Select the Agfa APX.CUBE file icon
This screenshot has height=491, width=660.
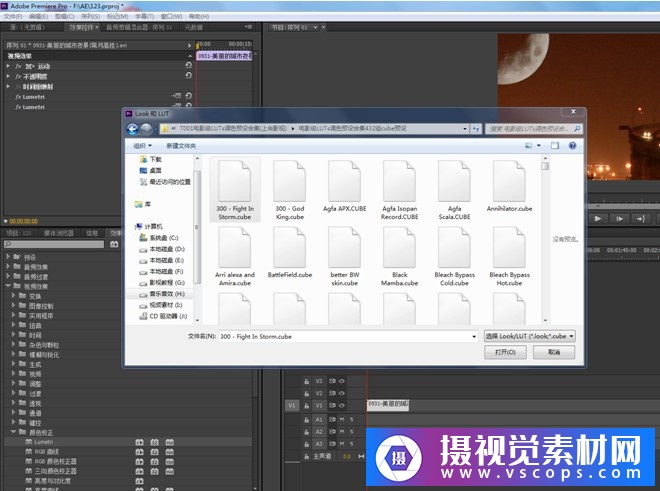tap(343, 182)
